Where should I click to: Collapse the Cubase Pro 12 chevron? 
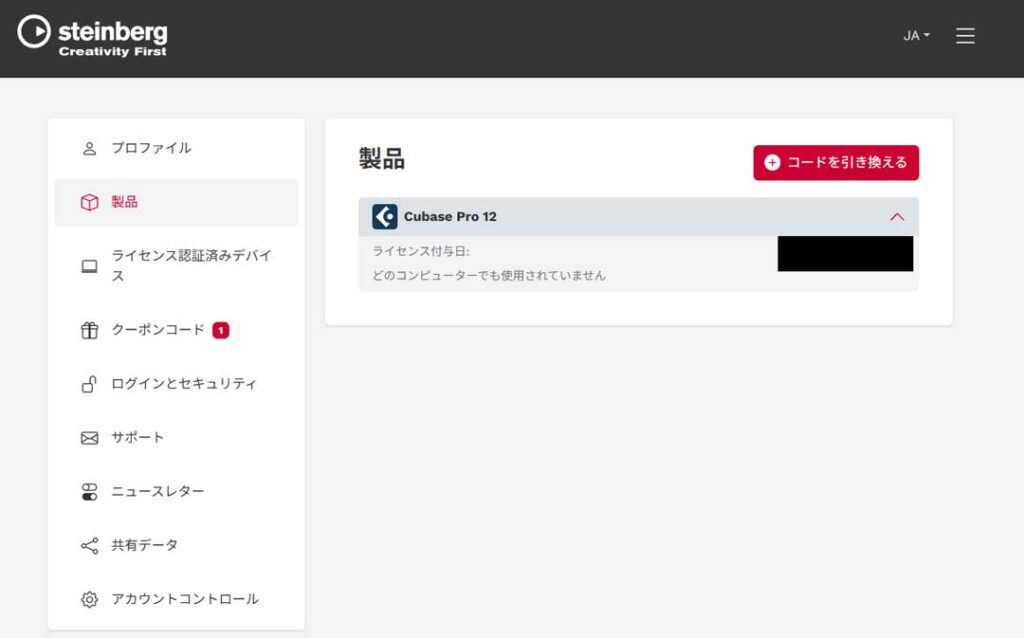click(x=897, y=217)
